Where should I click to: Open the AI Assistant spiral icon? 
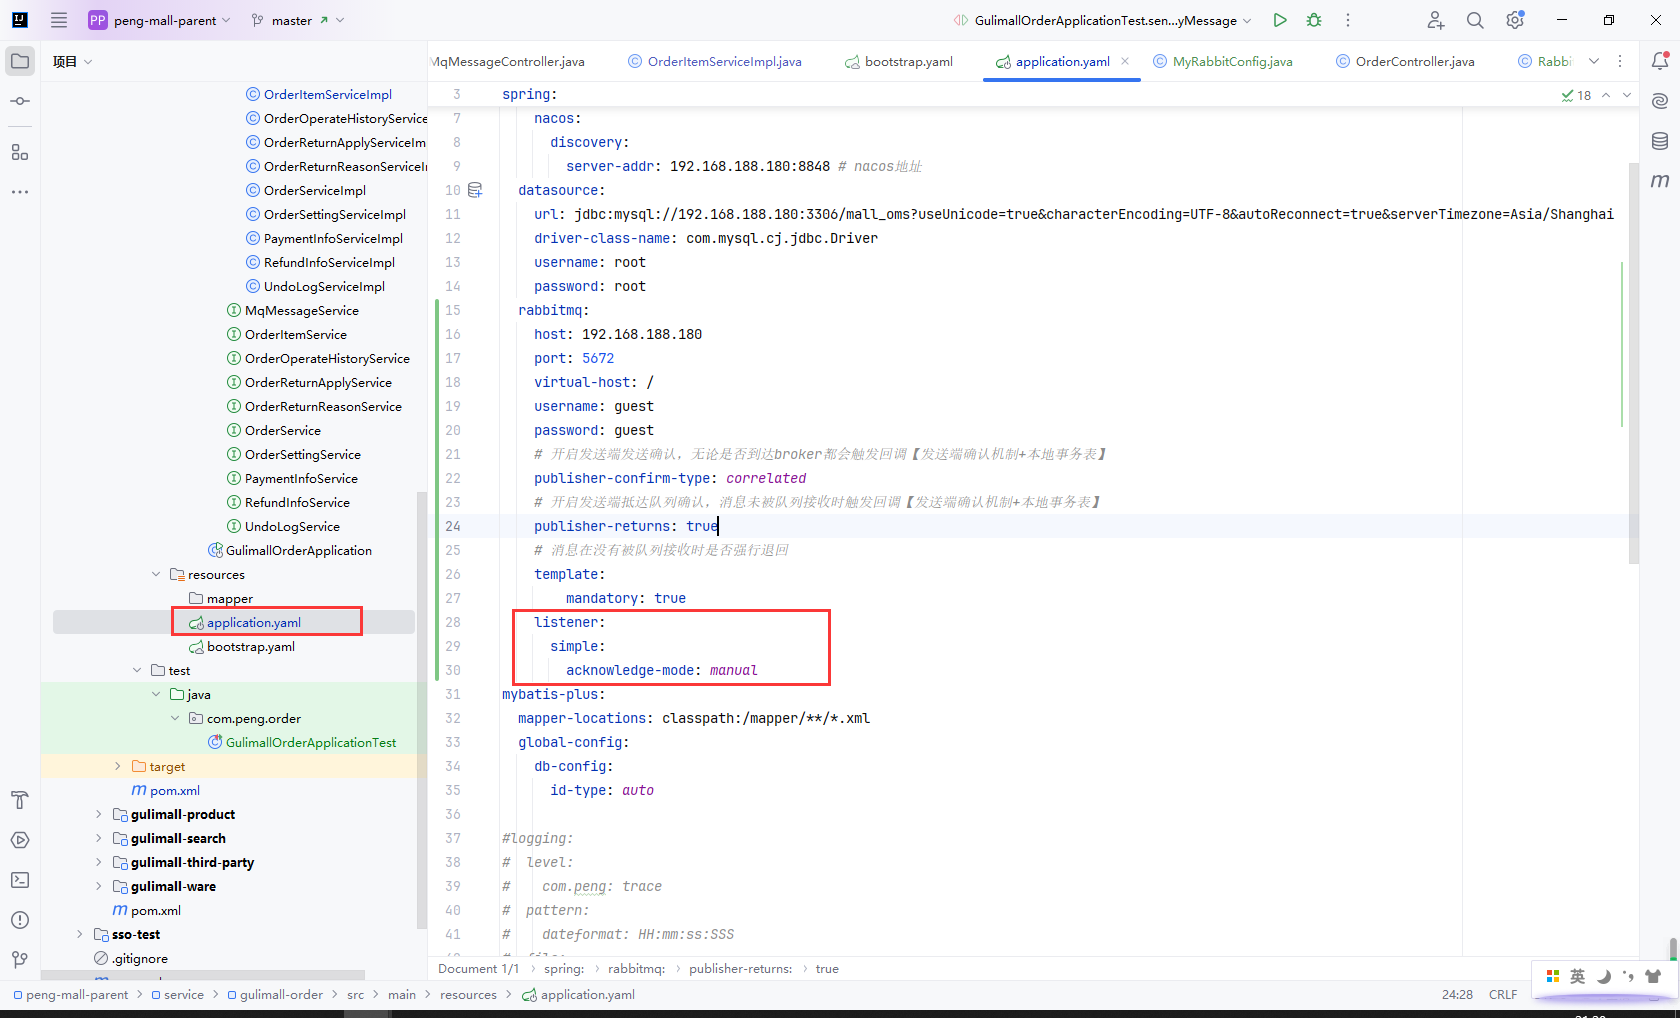tap(1660, 101)
